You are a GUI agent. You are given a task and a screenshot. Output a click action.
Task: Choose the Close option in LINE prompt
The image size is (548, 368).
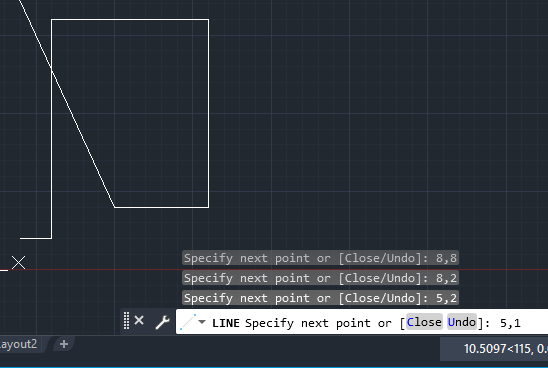point(424,322)
